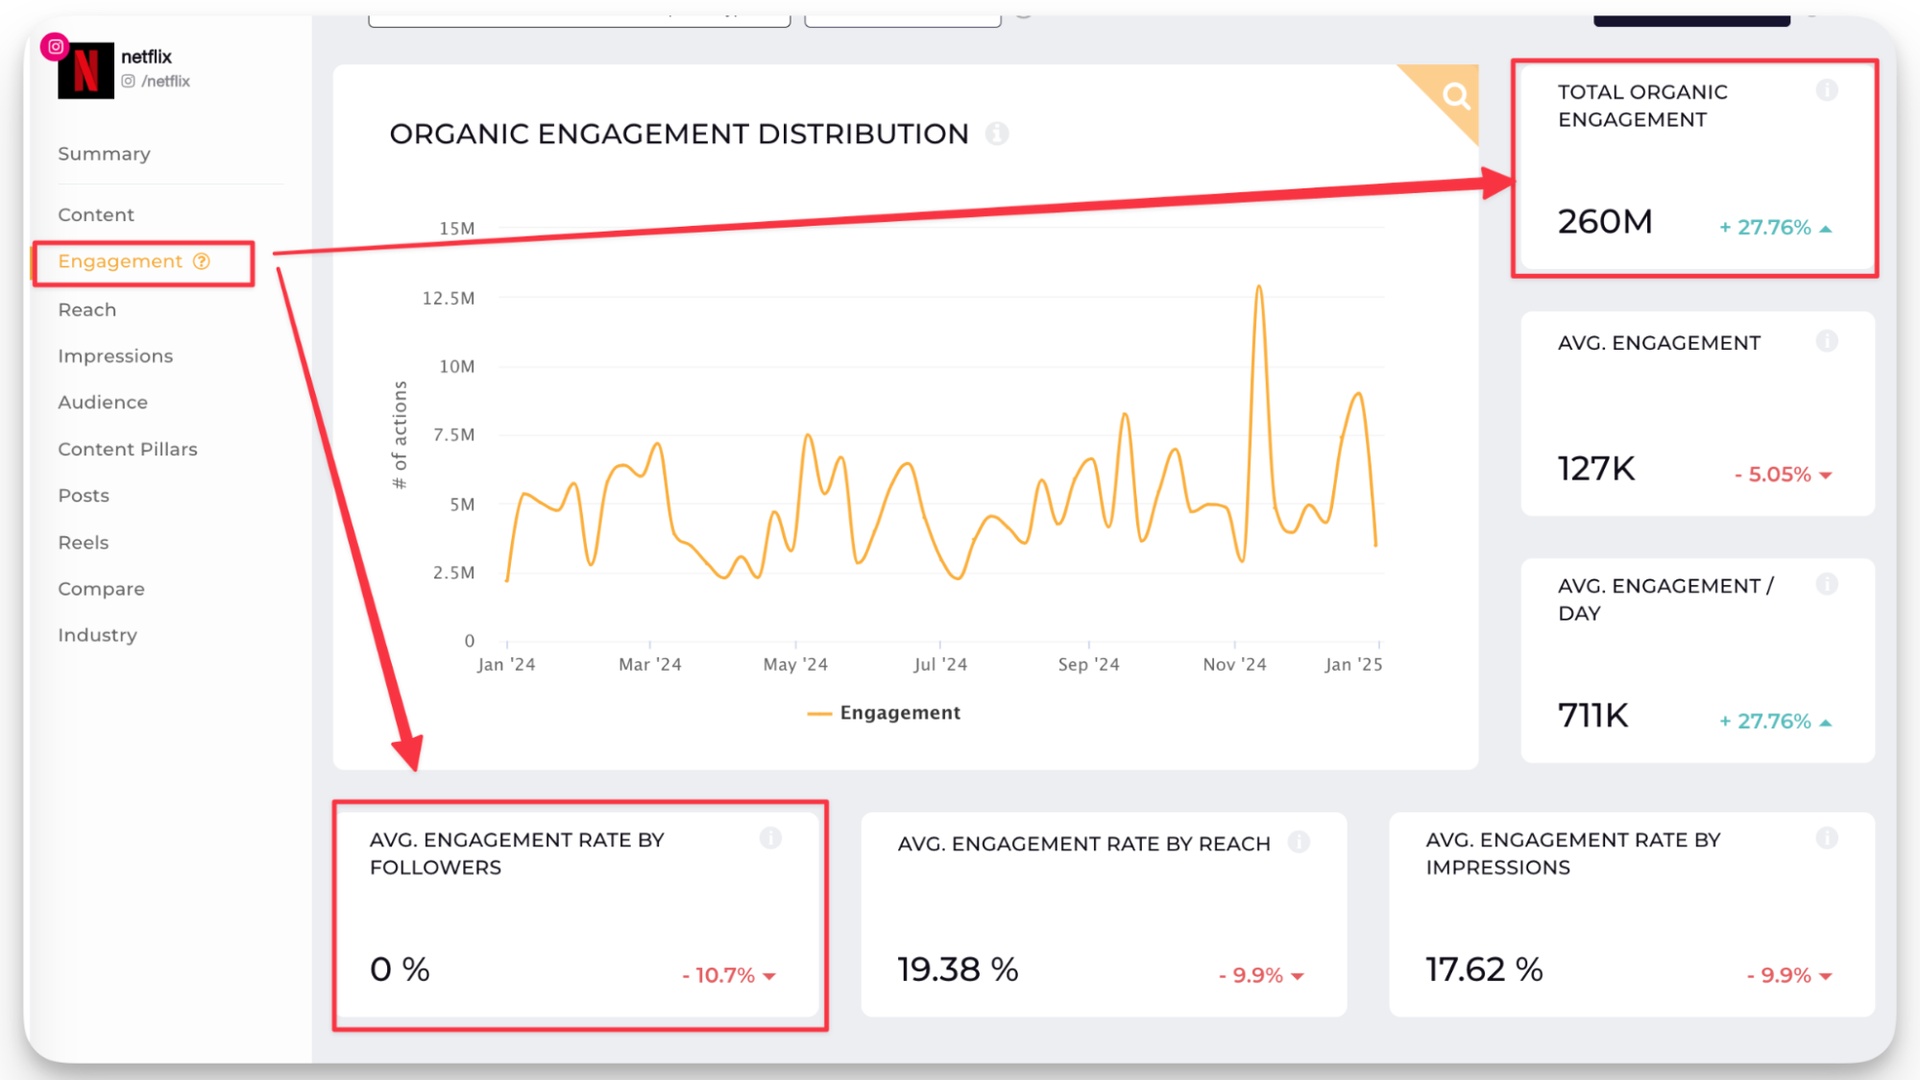Click info icon on Engagement Rate by Impressions card

[x=1826, y=839]
